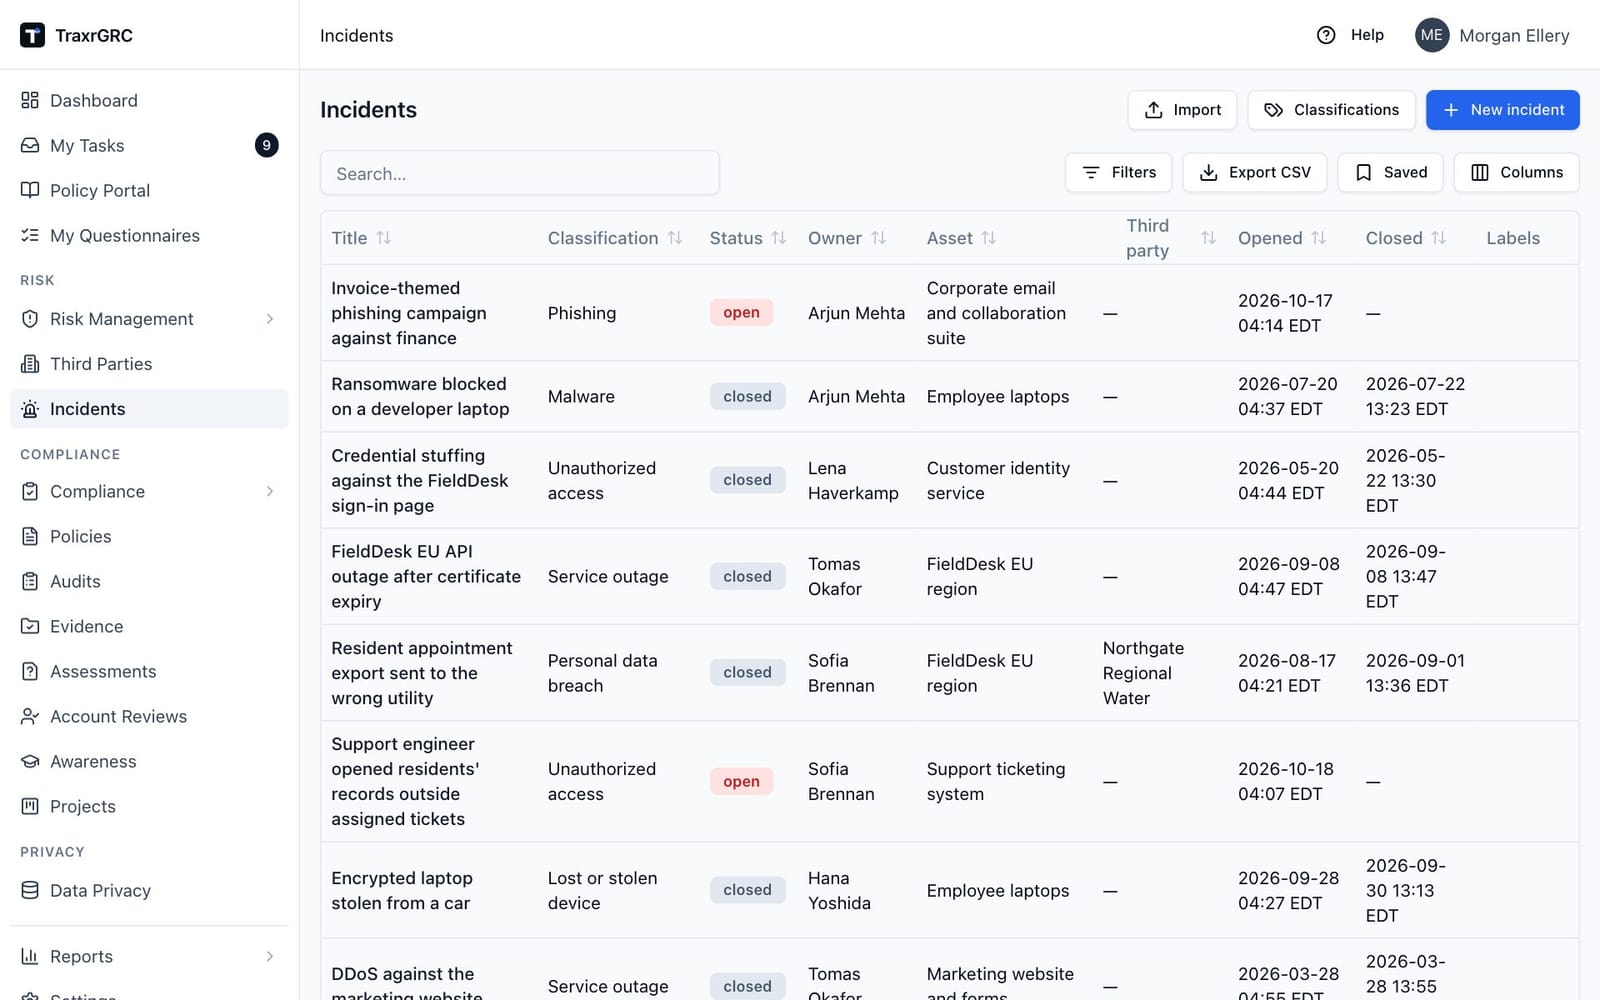Expand the Risk Management chevron
Screen dimensions: 1600x1000
[270, 319]
